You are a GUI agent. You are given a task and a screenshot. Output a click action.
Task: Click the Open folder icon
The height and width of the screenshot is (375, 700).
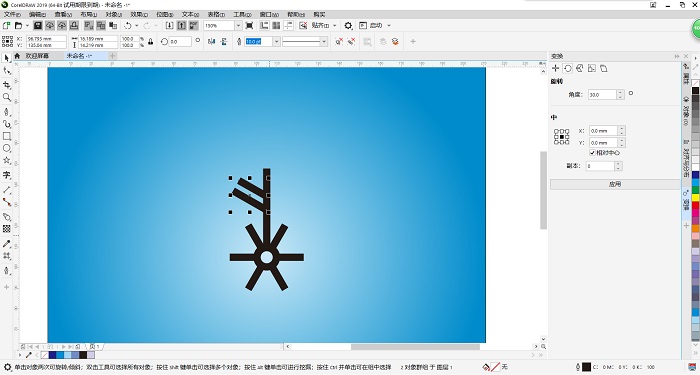[x=18, y=25]
